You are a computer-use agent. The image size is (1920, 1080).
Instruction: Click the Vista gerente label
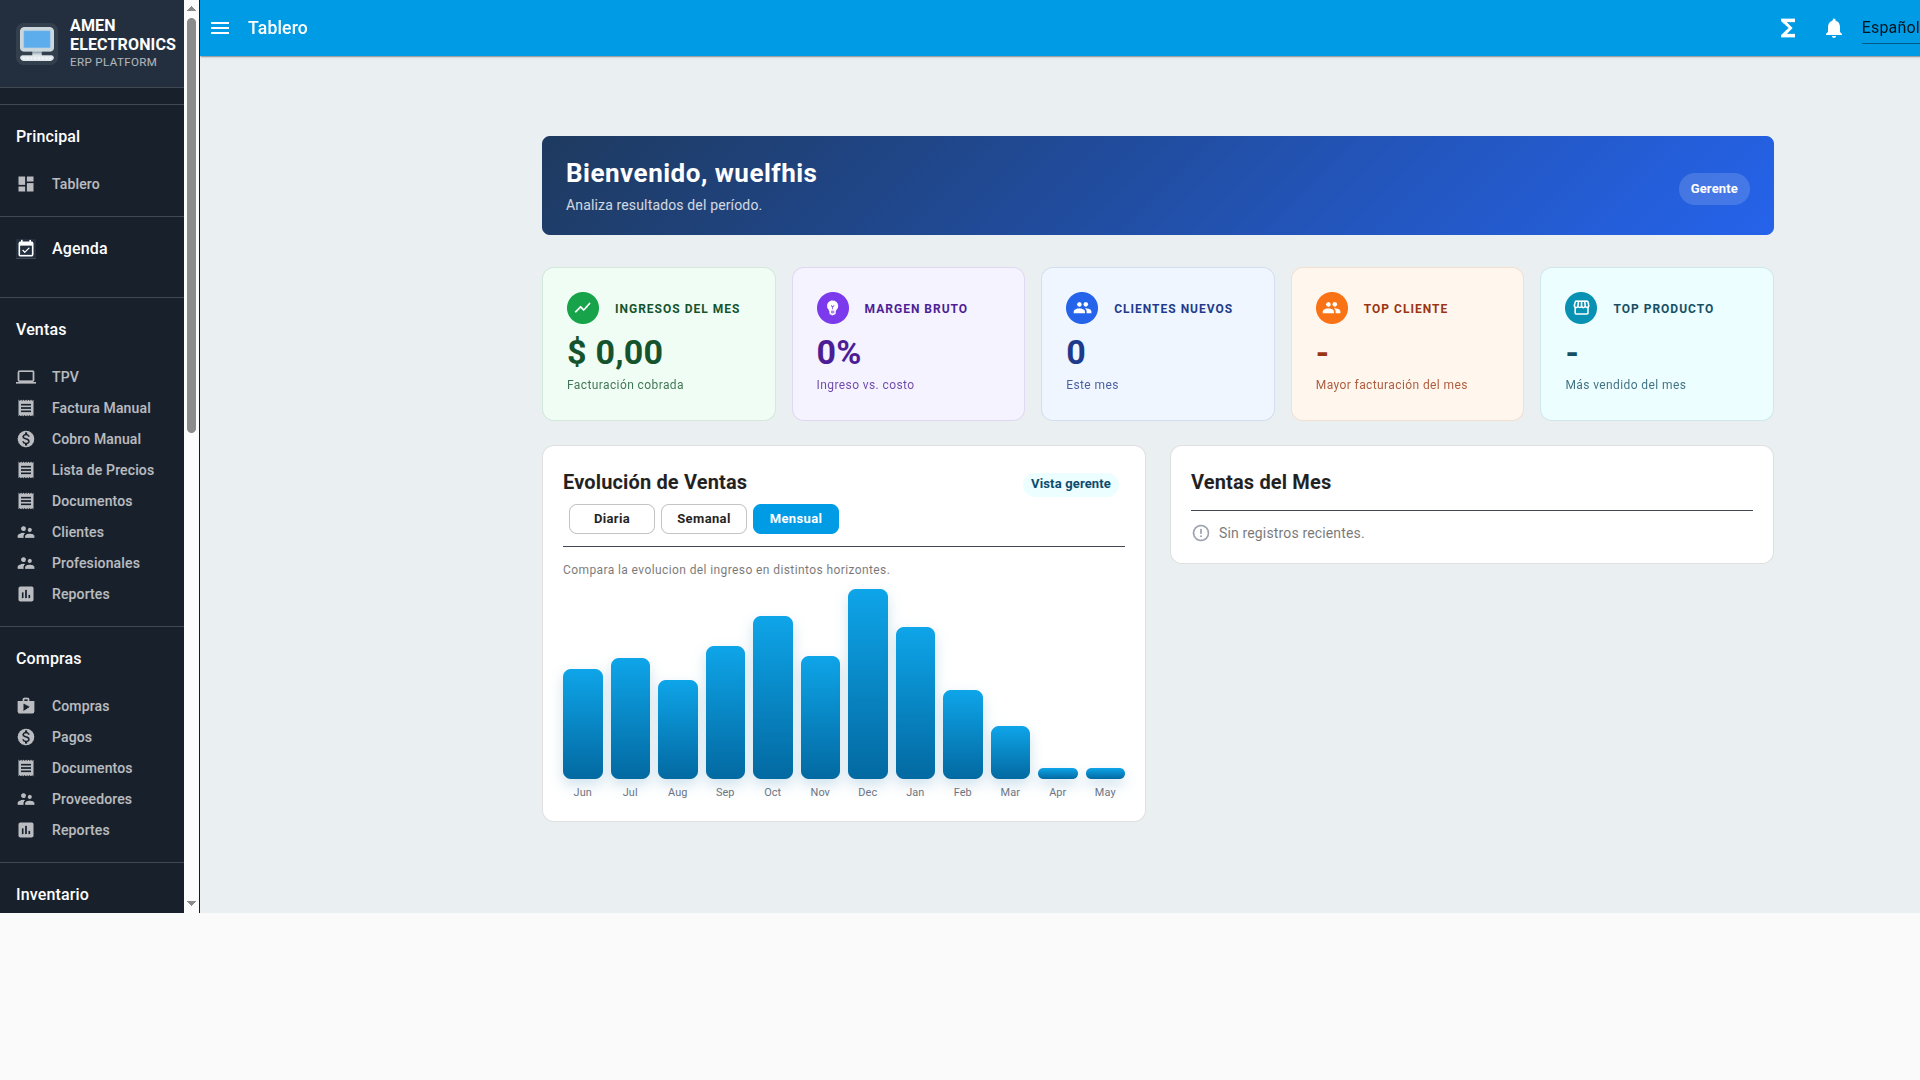tap(1070, 484)
